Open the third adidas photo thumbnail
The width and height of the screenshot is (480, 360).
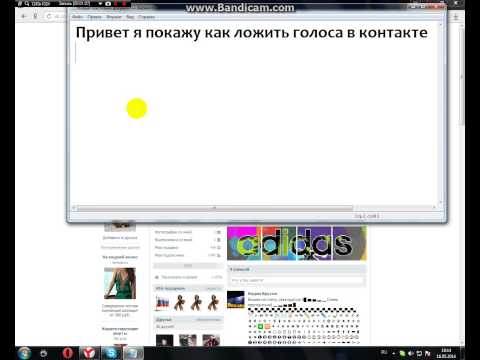coord(314,243)
